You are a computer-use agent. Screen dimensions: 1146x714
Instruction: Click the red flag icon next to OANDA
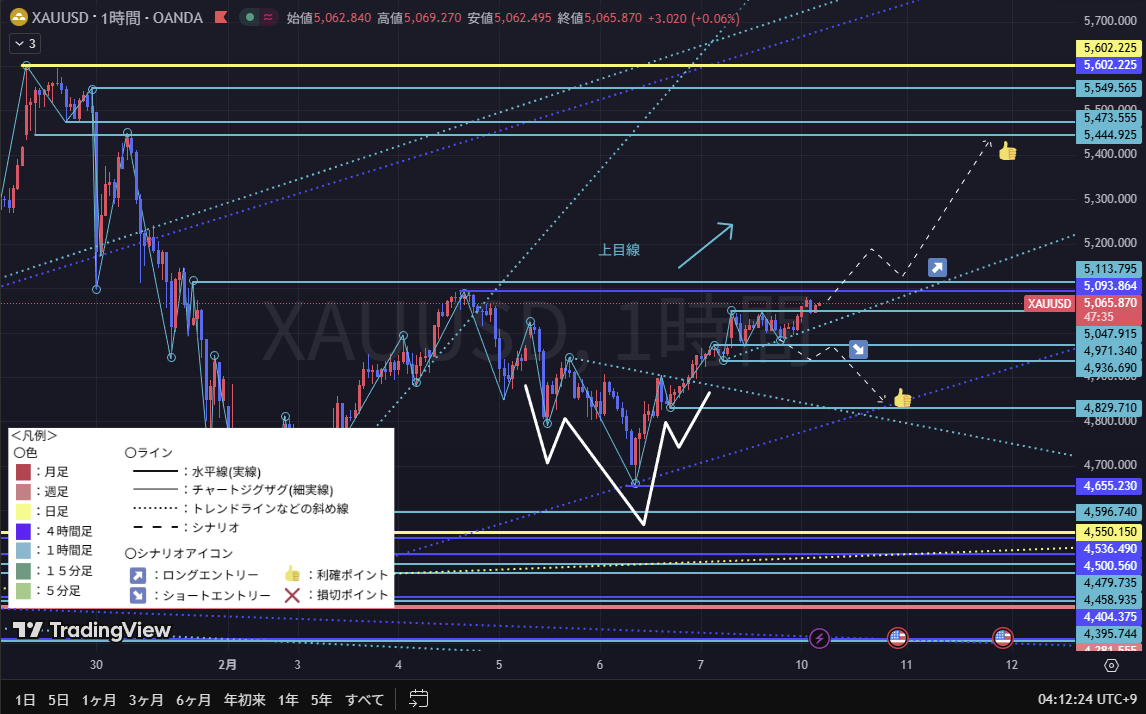click(221, 18)
